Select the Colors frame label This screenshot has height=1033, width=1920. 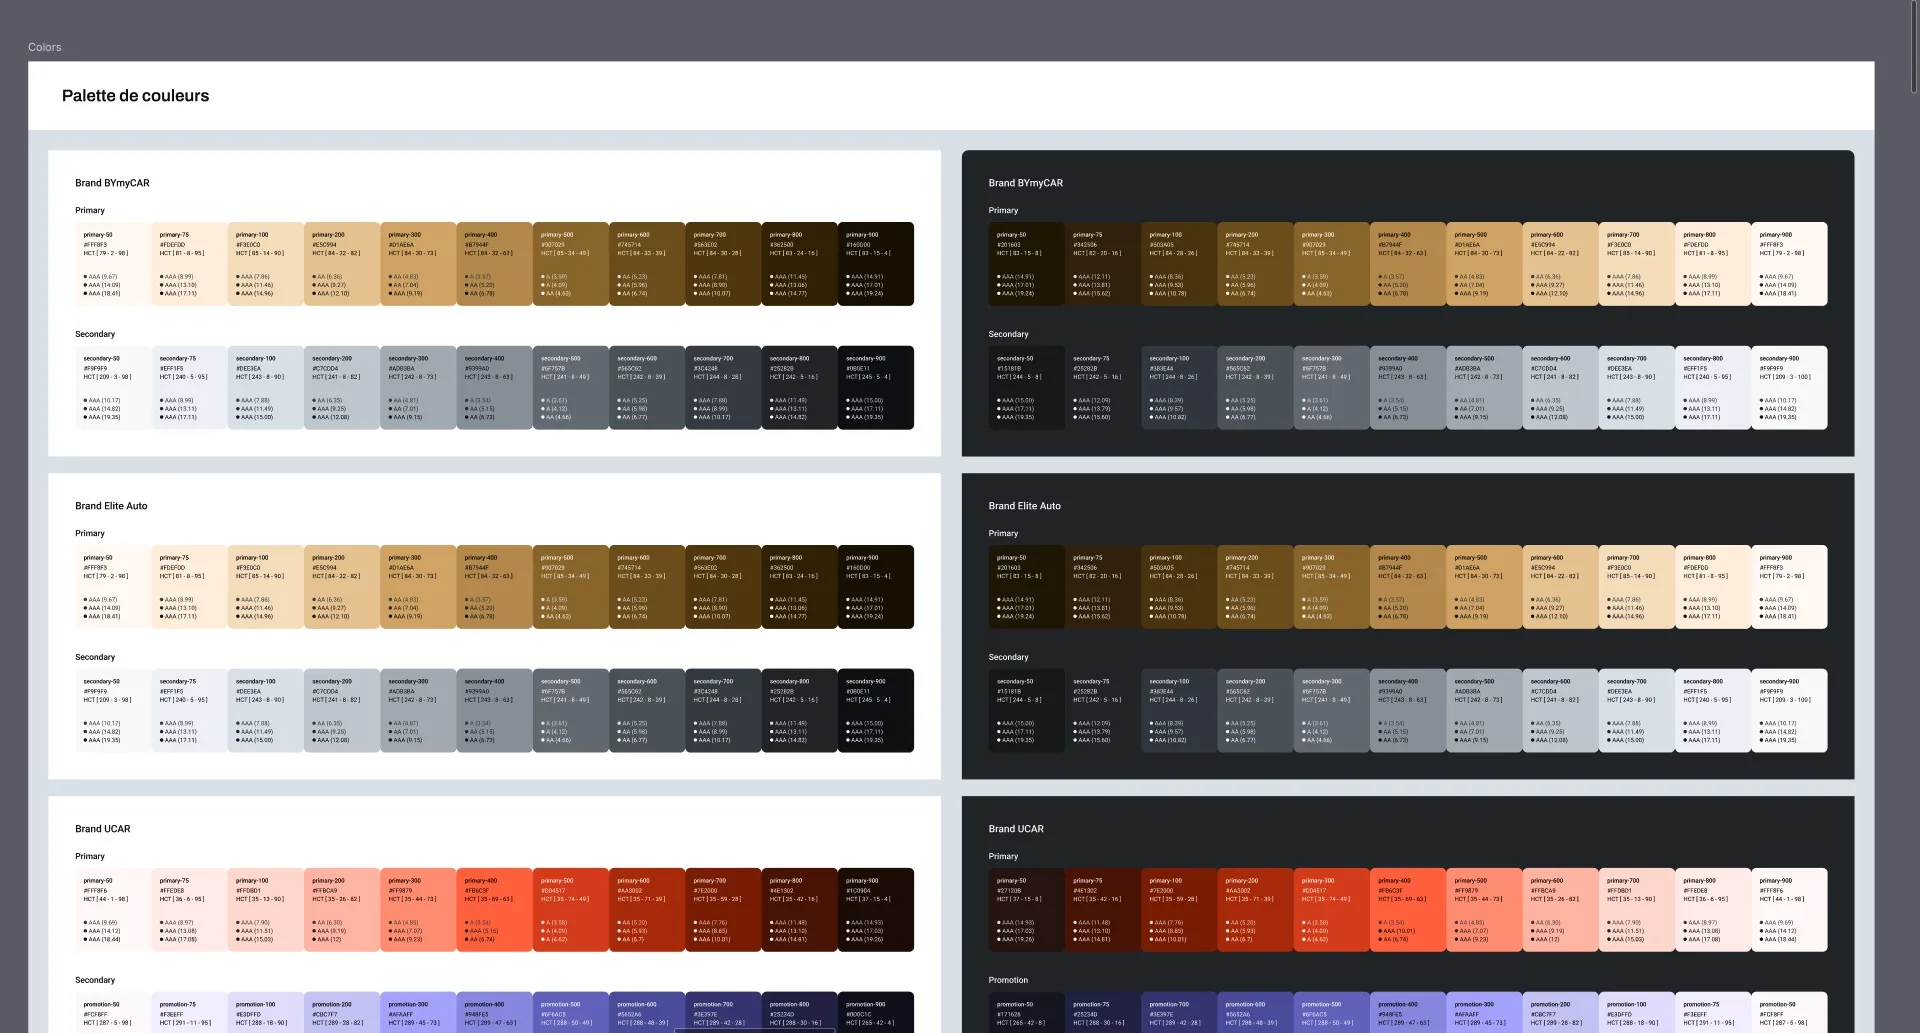44,47
